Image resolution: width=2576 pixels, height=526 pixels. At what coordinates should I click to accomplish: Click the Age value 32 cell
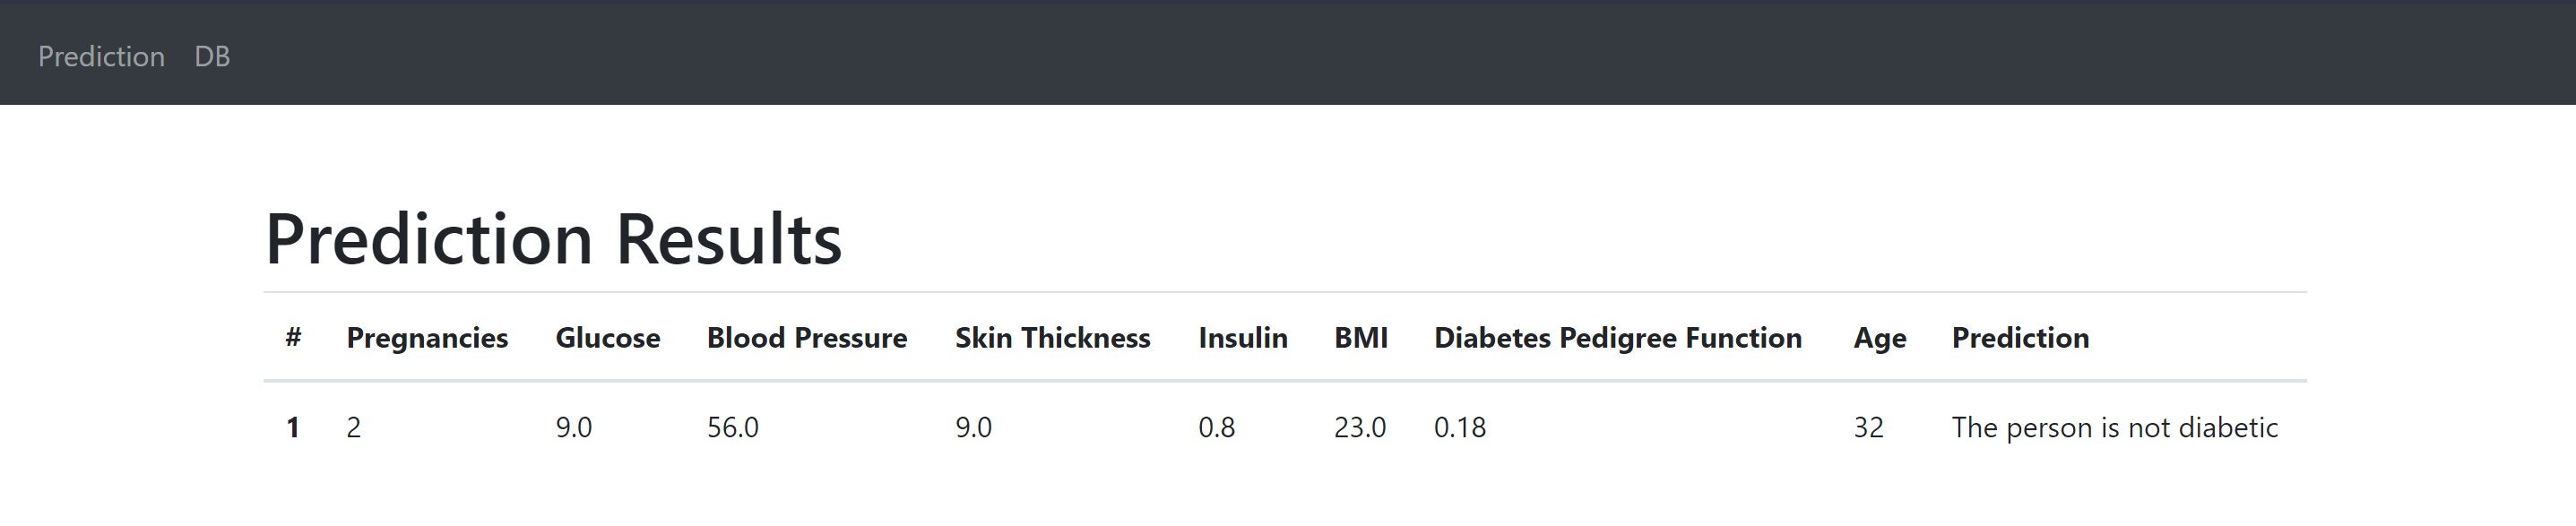point(1866,427)
